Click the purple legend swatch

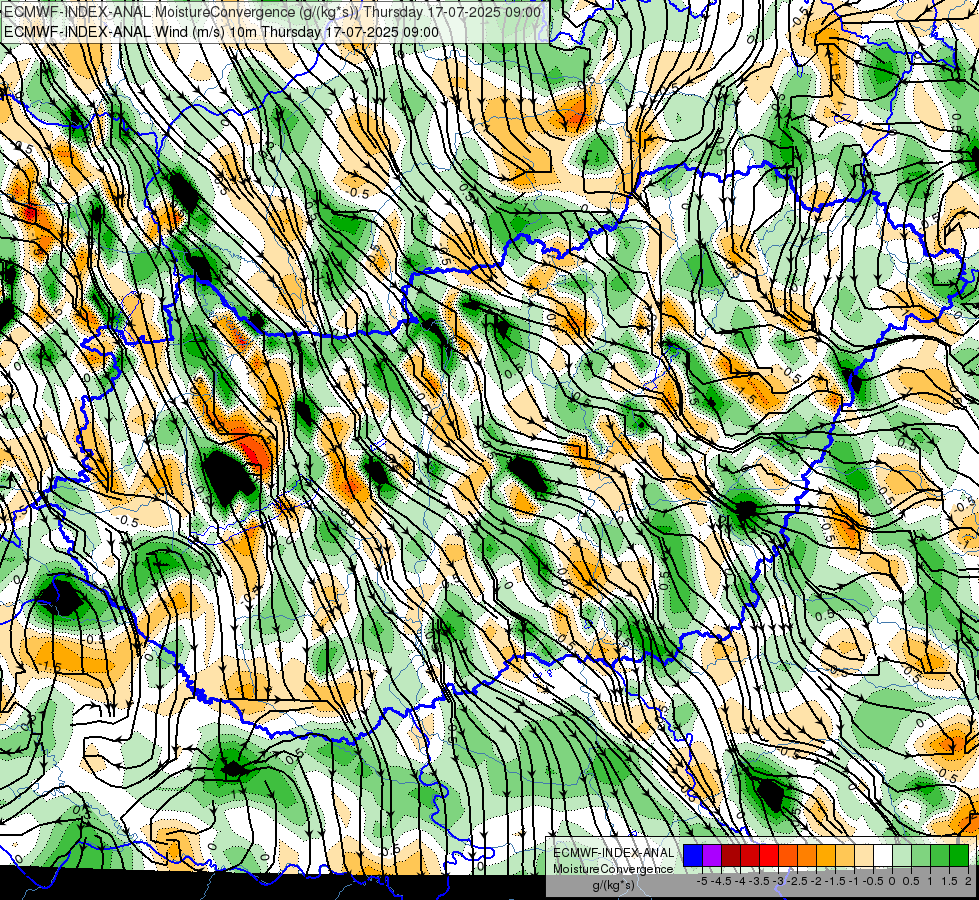pos(712,856)
